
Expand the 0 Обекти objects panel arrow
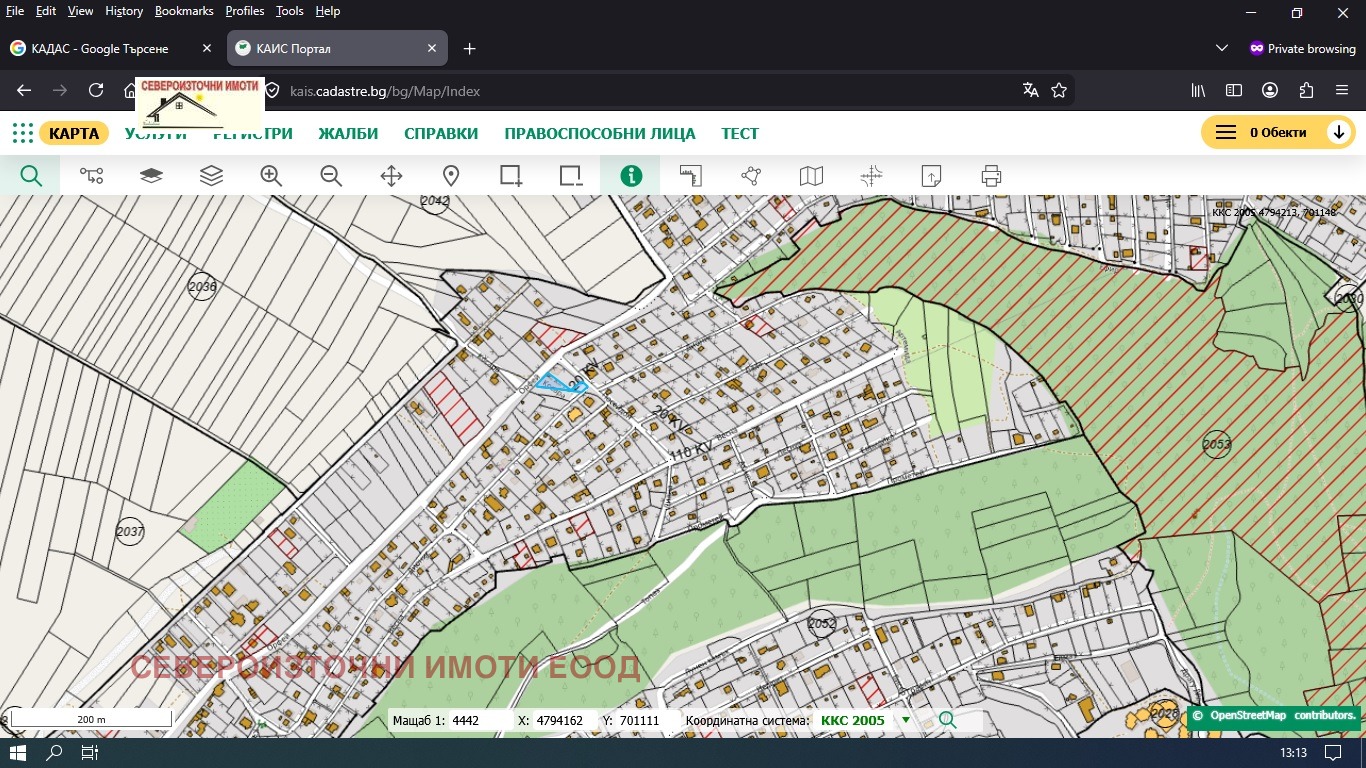click(1338, 132)
